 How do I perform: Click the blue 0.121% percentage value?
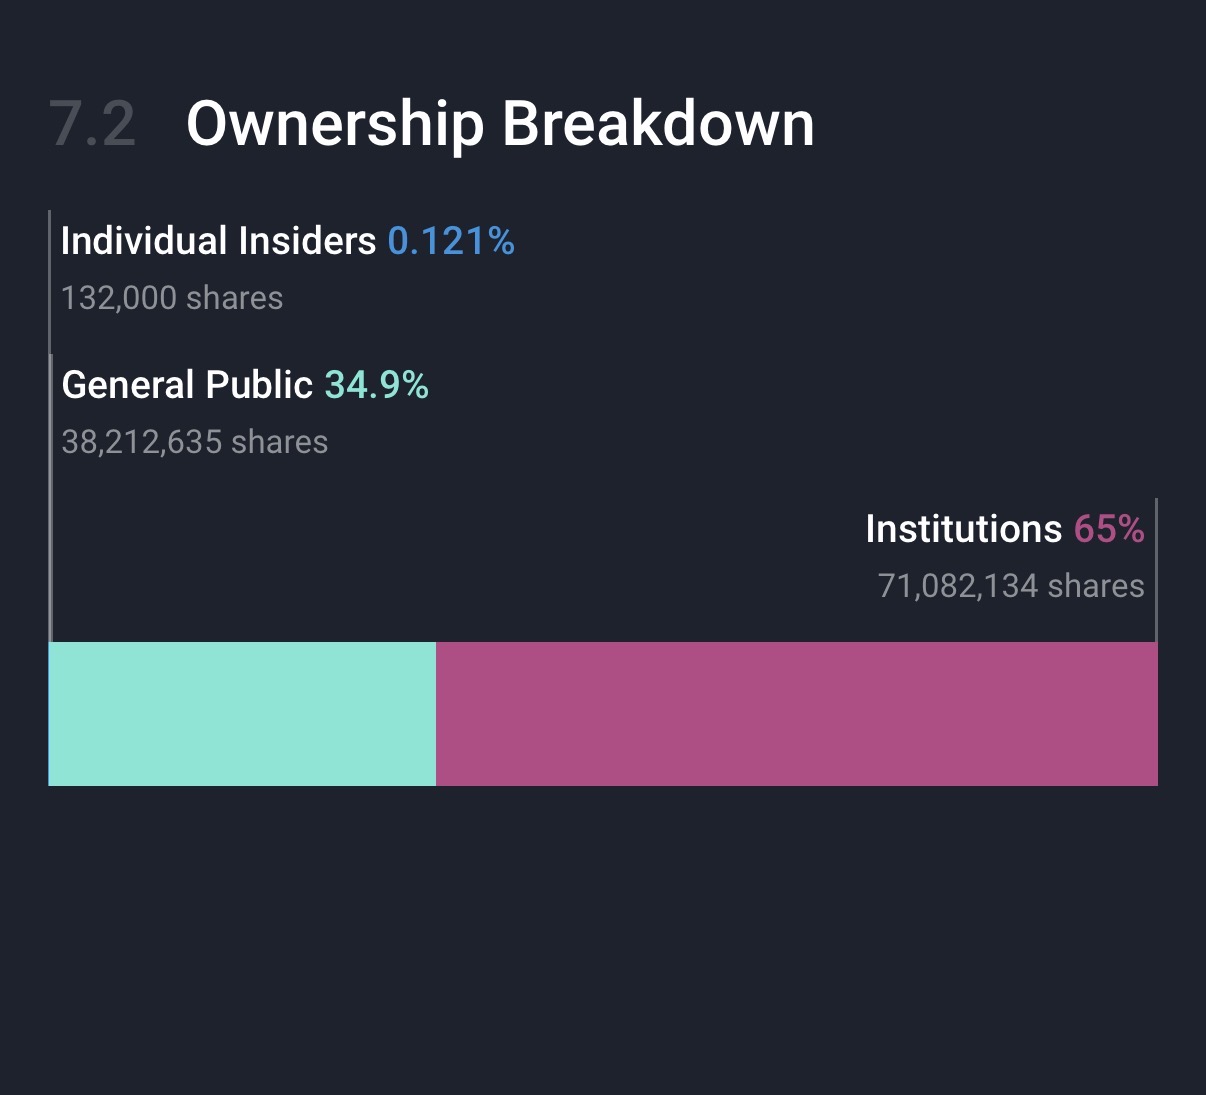click(x=451, y=241)
